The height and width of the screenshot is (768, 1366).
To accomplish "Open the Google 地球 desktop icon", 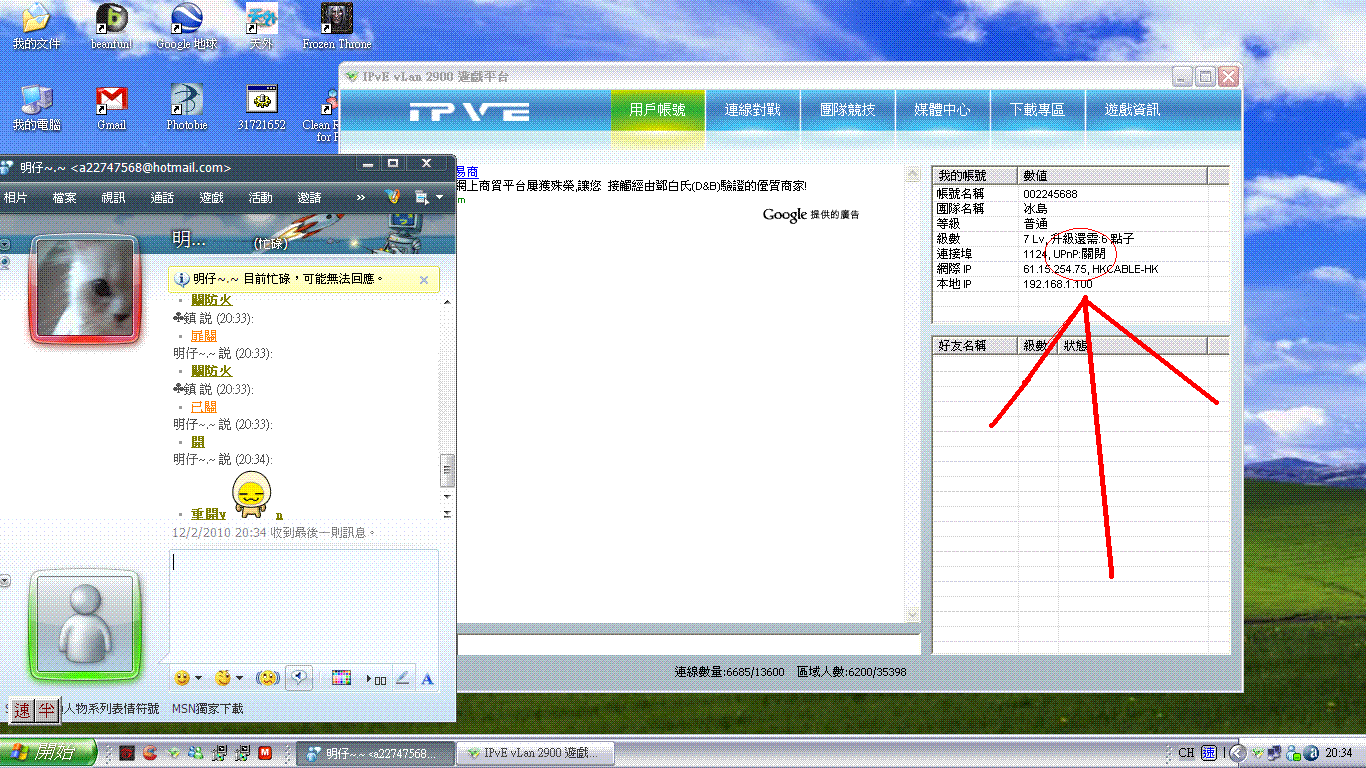I will [186, 19].
